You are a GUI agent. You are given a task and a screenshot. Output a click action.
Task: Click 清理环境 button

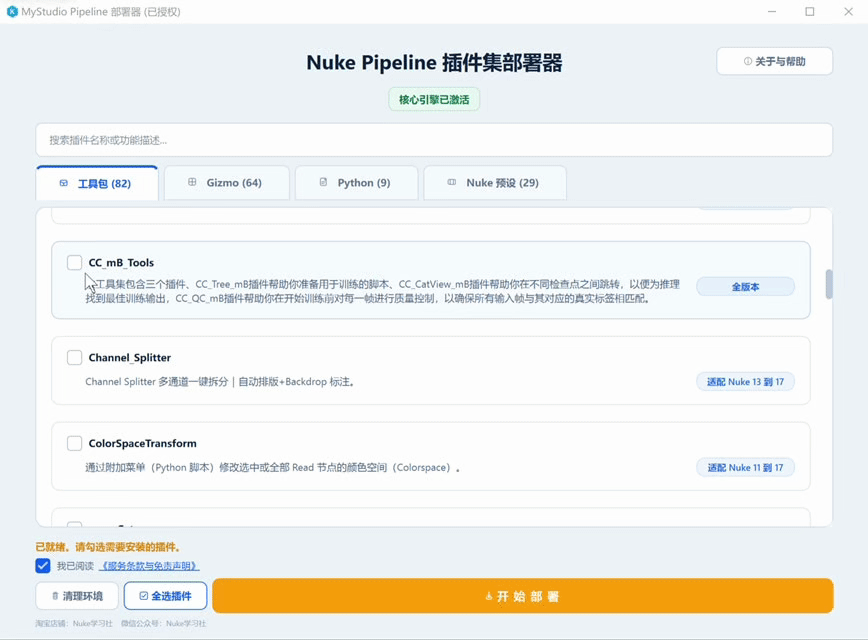(77, 596)
